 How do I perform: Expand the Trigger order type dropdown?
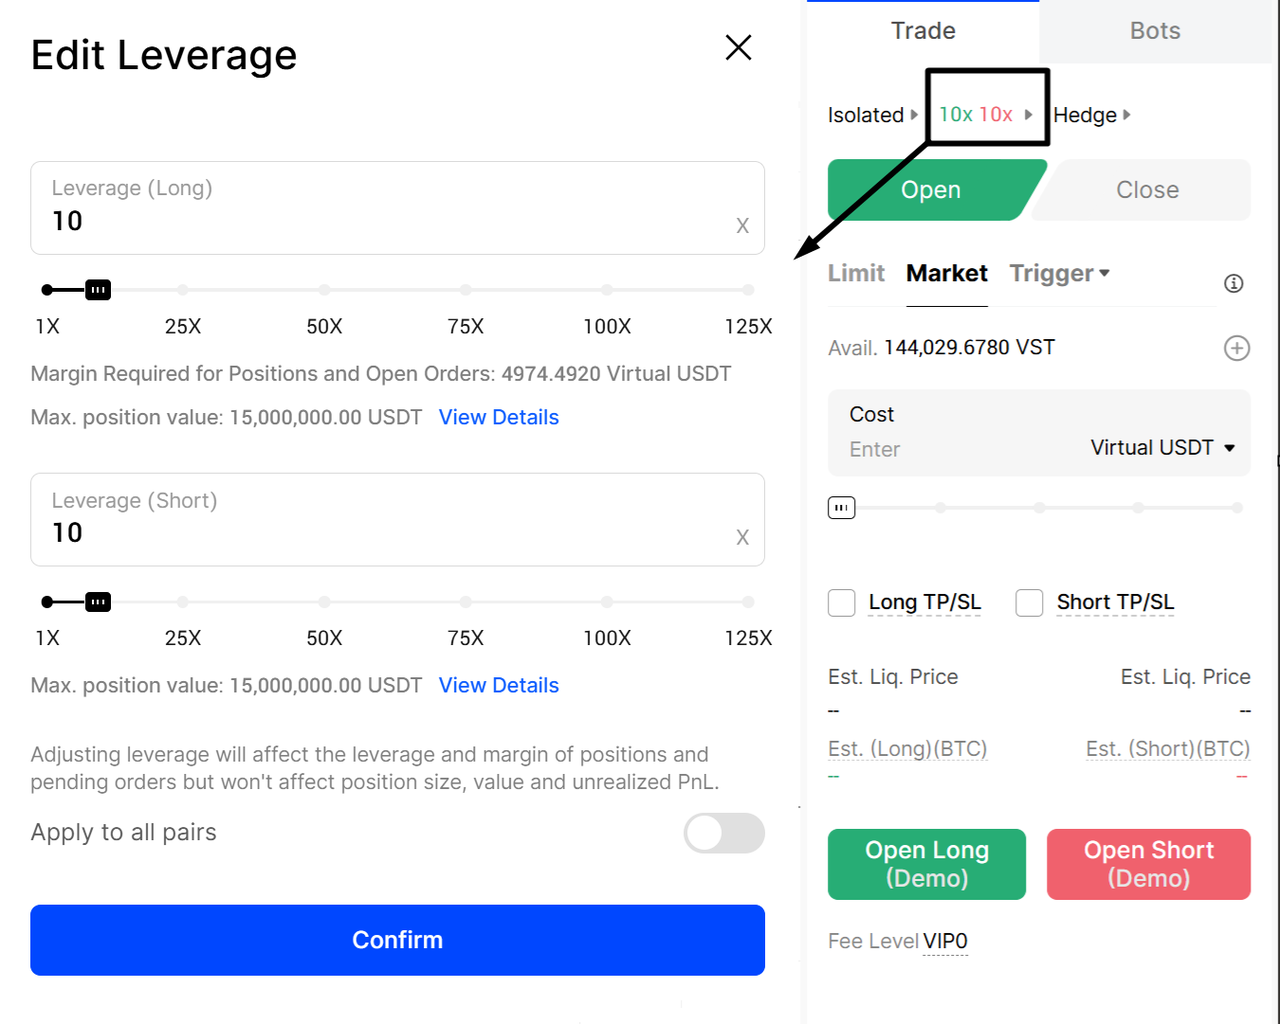coord(1059,273)
